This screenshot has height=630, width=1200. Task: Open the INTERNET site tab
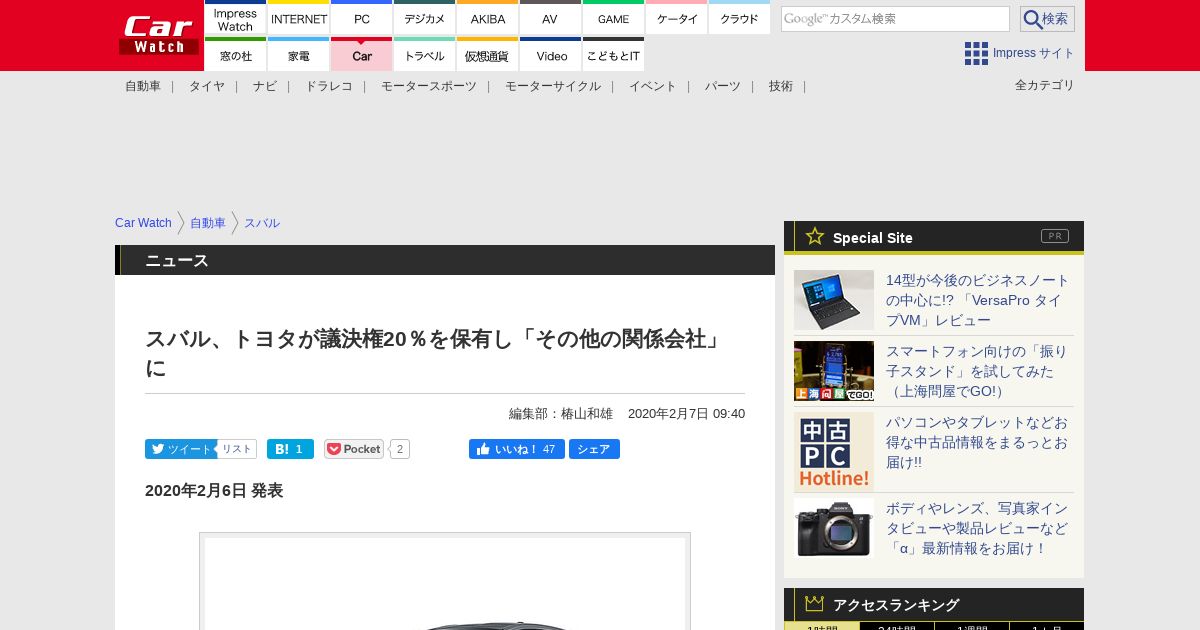[x=299, y=18]
